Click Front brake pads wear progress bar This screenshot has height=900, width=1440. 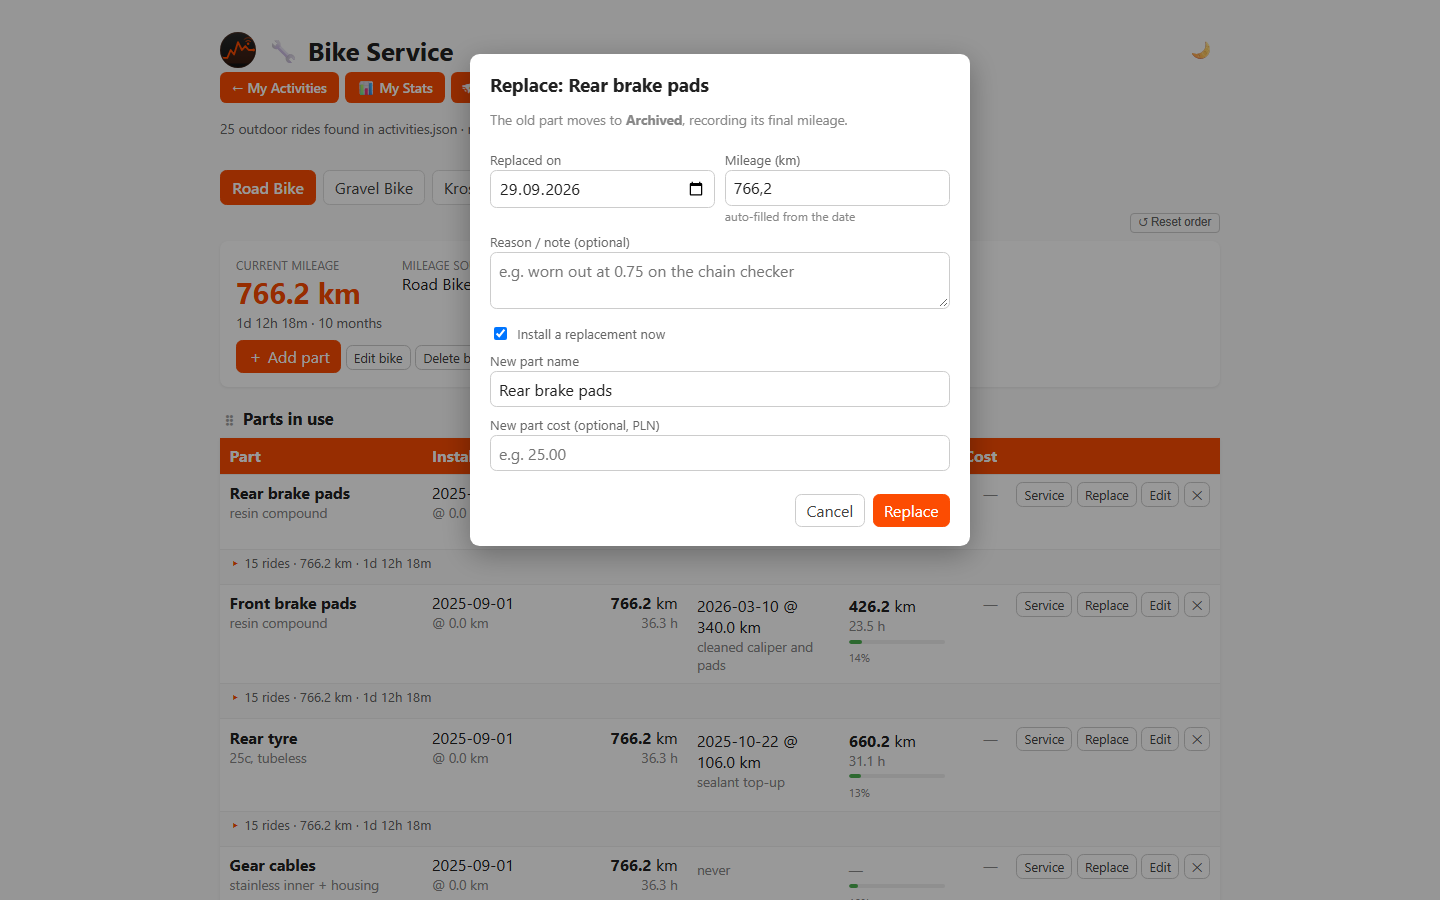pyautogui.click(x=897, y=642)
